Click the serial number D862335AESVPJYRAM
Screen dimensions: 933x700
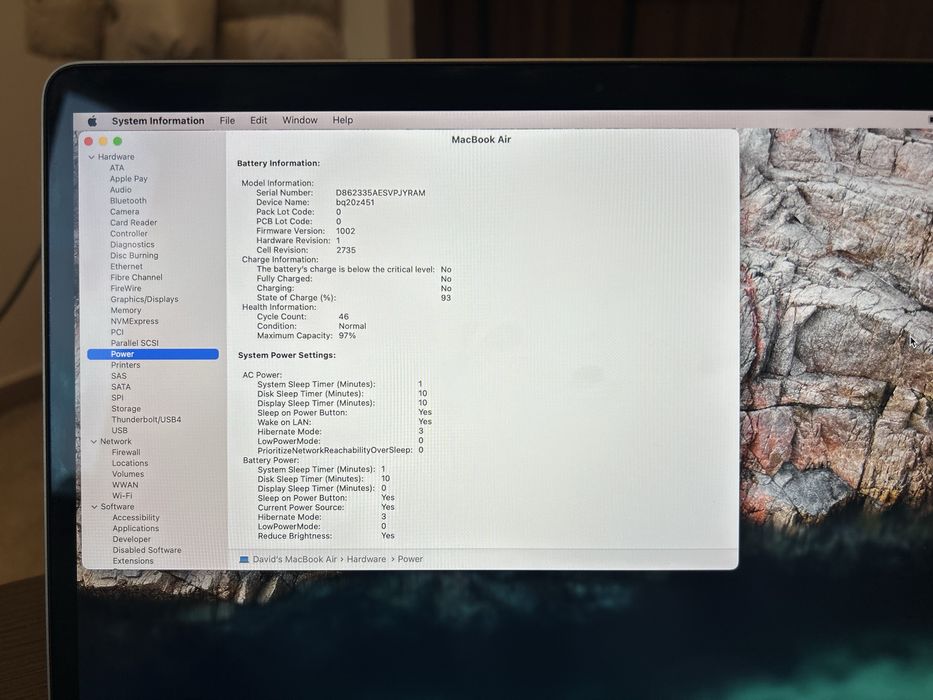click(381, 193)
